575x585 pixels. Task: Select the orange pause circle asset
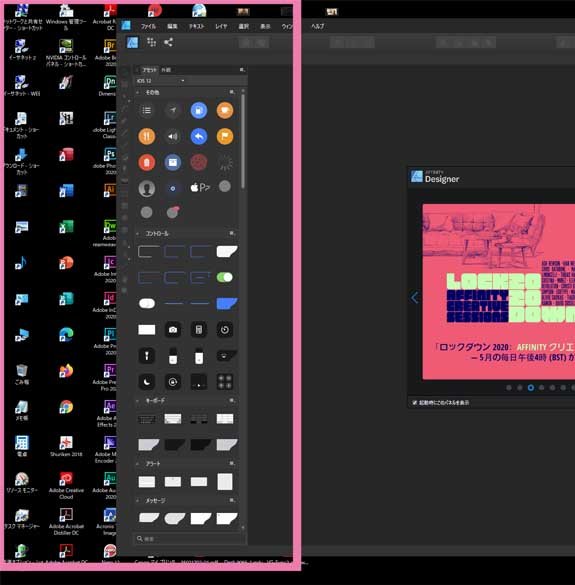(147, 137)
